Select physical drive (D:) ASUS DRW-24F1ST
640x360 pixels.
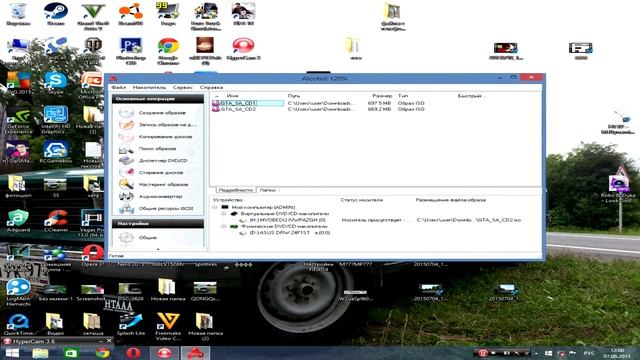coord(290,233)
